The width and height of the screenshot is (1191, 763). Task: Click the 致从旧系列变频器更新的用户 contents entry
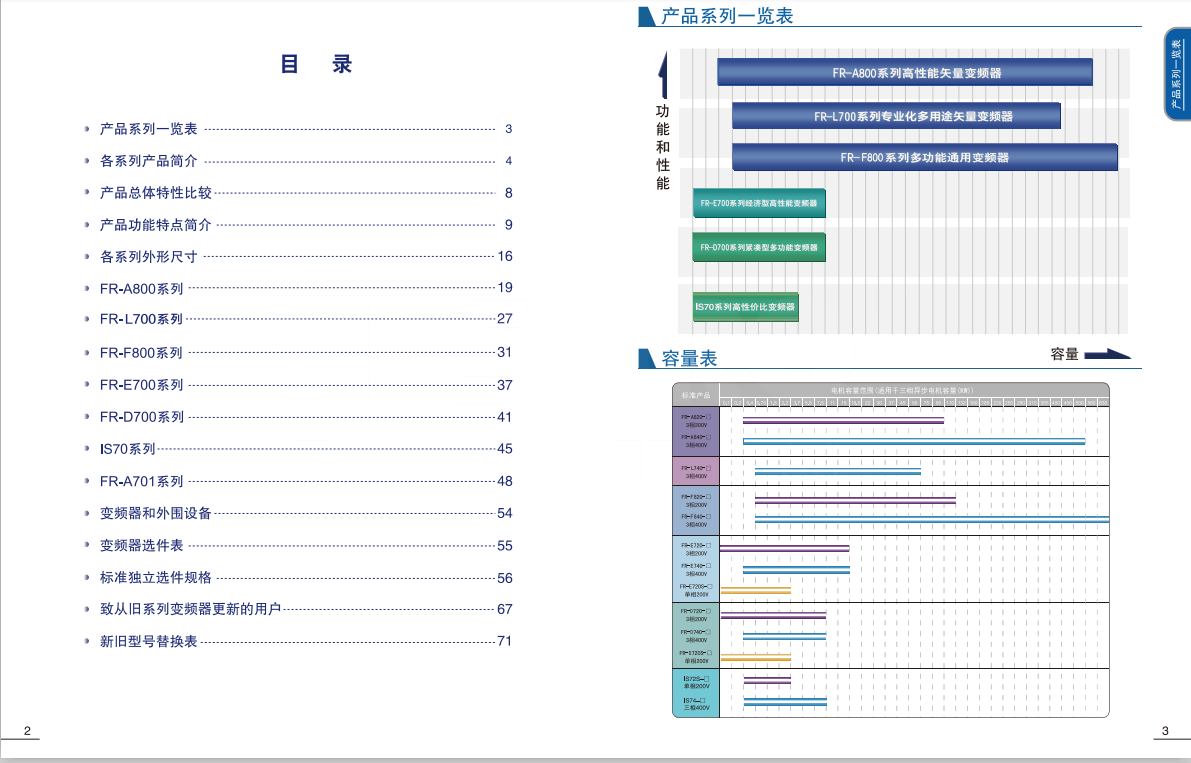(x=299, y=609)
